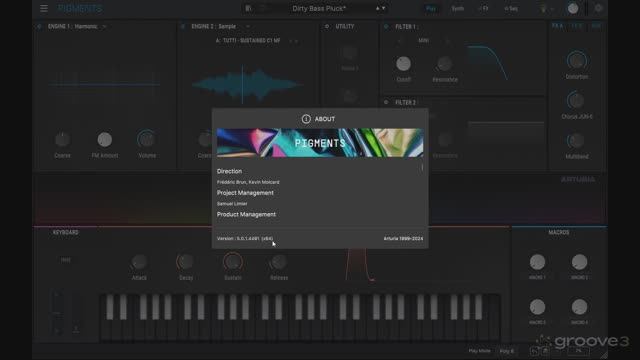Viewport: 640px width, 360px height.
Task: Click the Engine 1 Coarse knob
Action: click(62, 140)
